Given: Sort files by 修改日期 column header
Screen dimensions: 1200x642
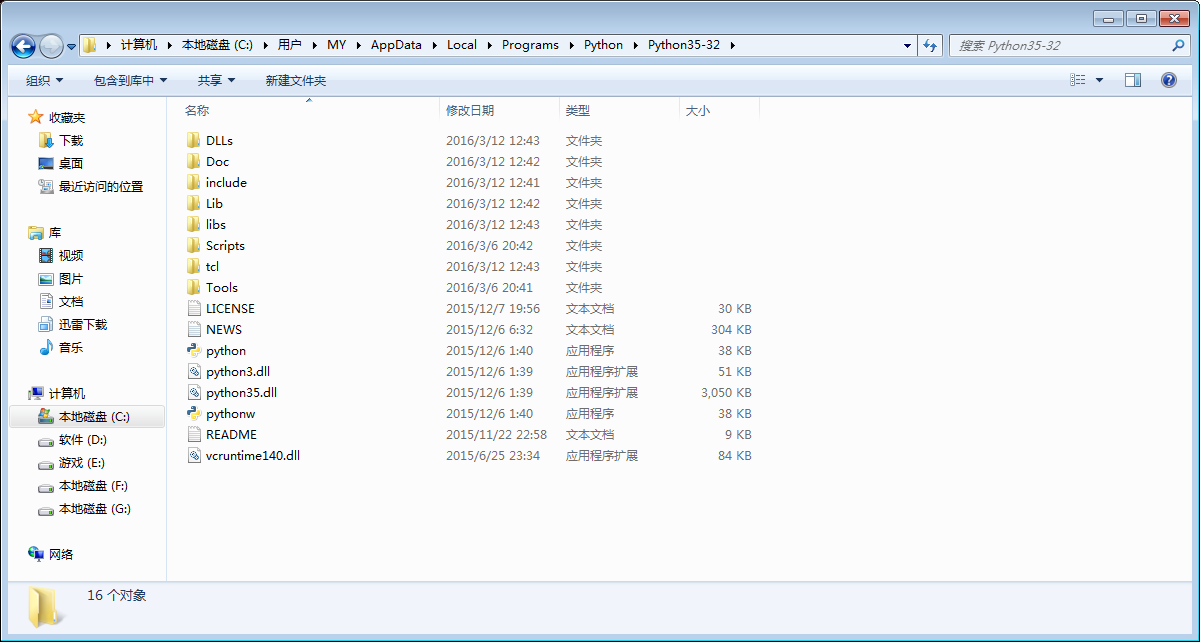Looking at the screenshot, I should (x=470, y=111).
